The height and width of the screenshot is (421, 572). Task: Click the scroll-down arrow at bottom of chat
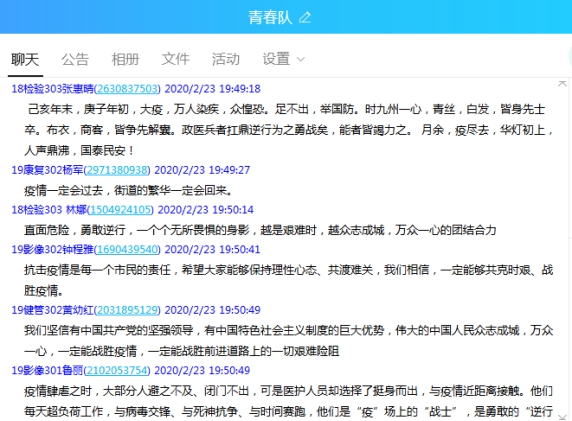click(x=562, y=417)
